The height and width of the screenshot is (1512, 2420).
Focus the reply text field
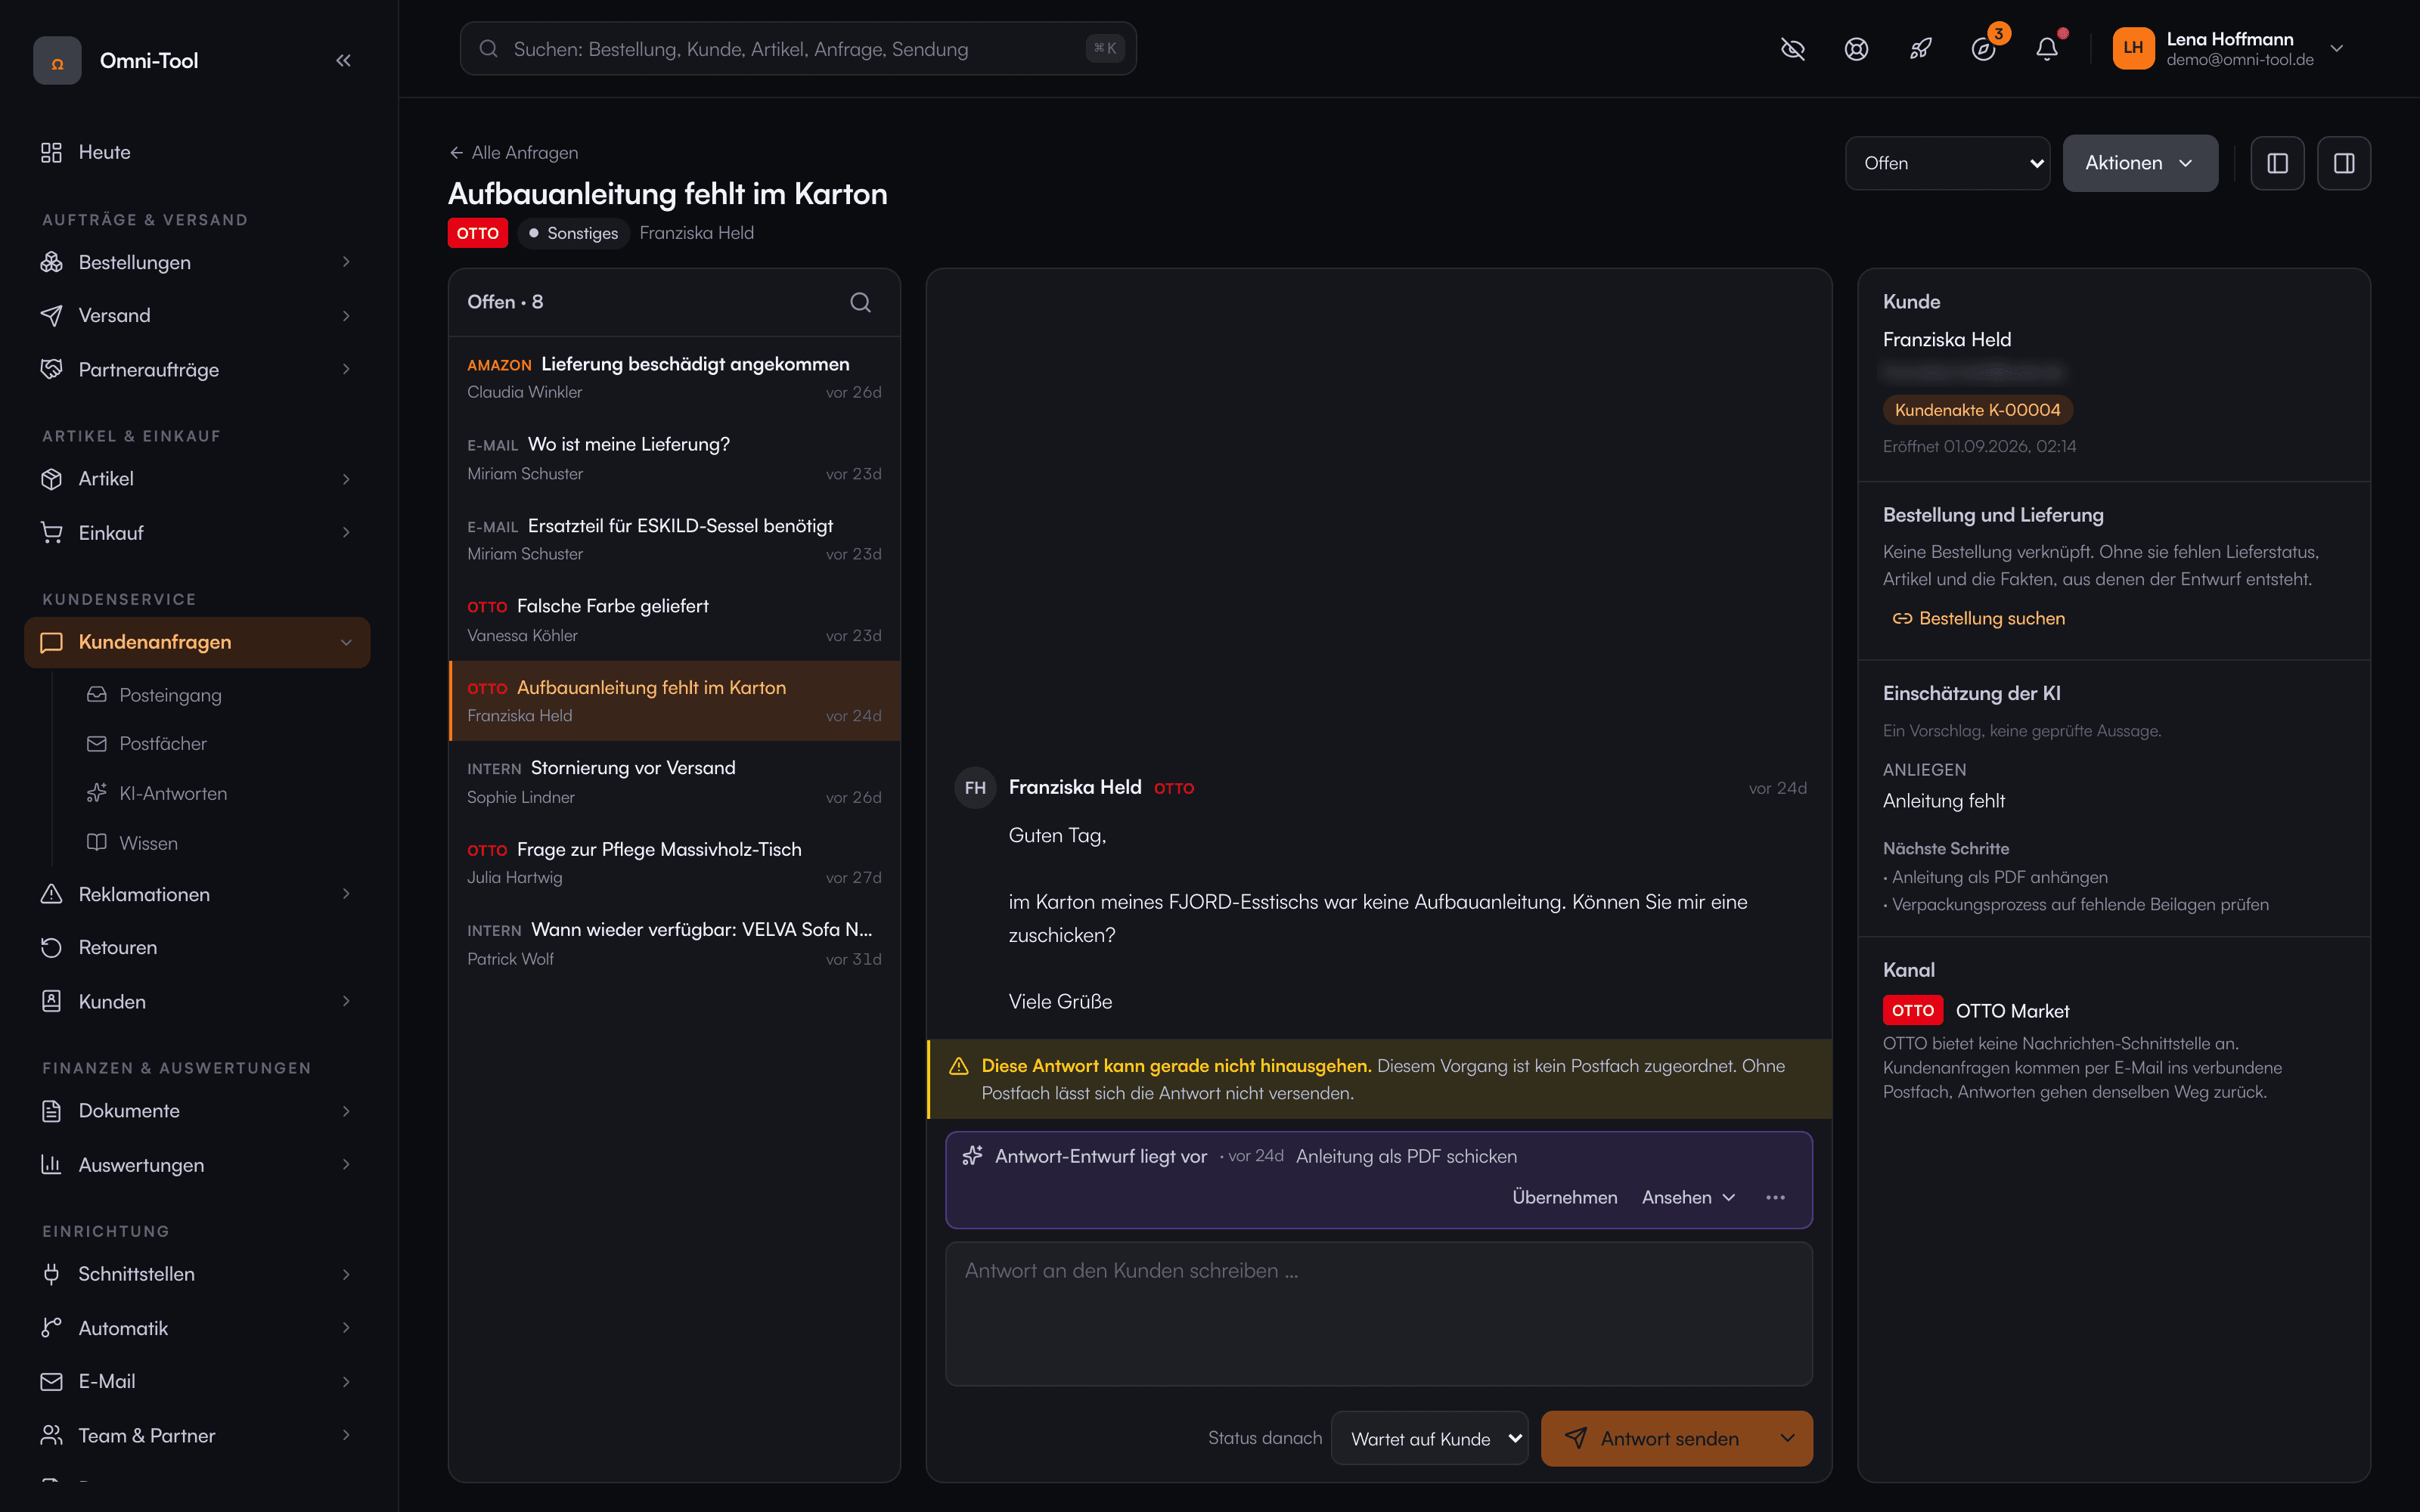pyautogui.click(x=1378, y=1313)
